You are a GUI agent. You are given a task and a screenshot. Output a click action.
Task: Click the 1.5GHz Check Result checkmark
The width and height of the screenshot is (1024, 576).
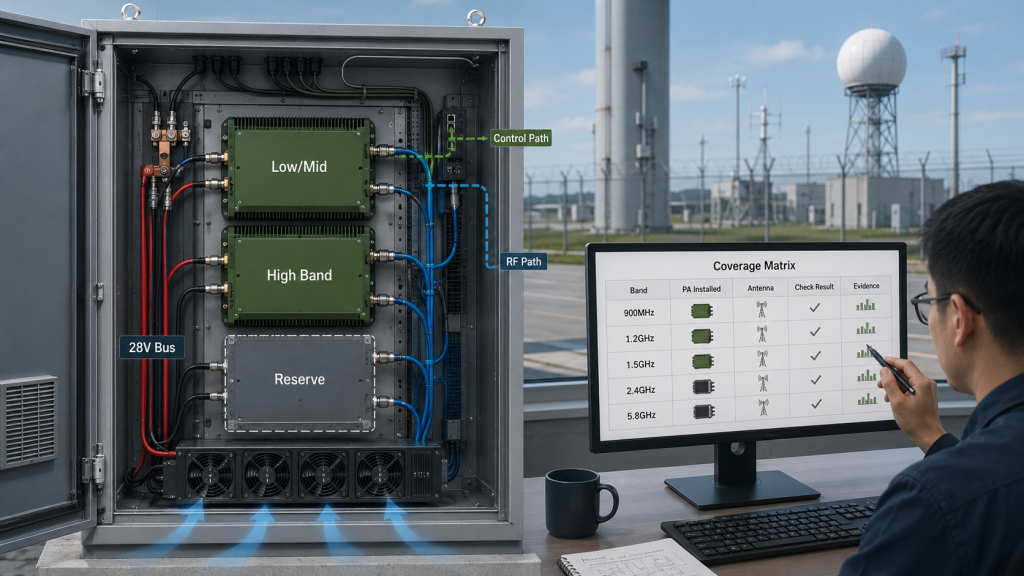815,356
